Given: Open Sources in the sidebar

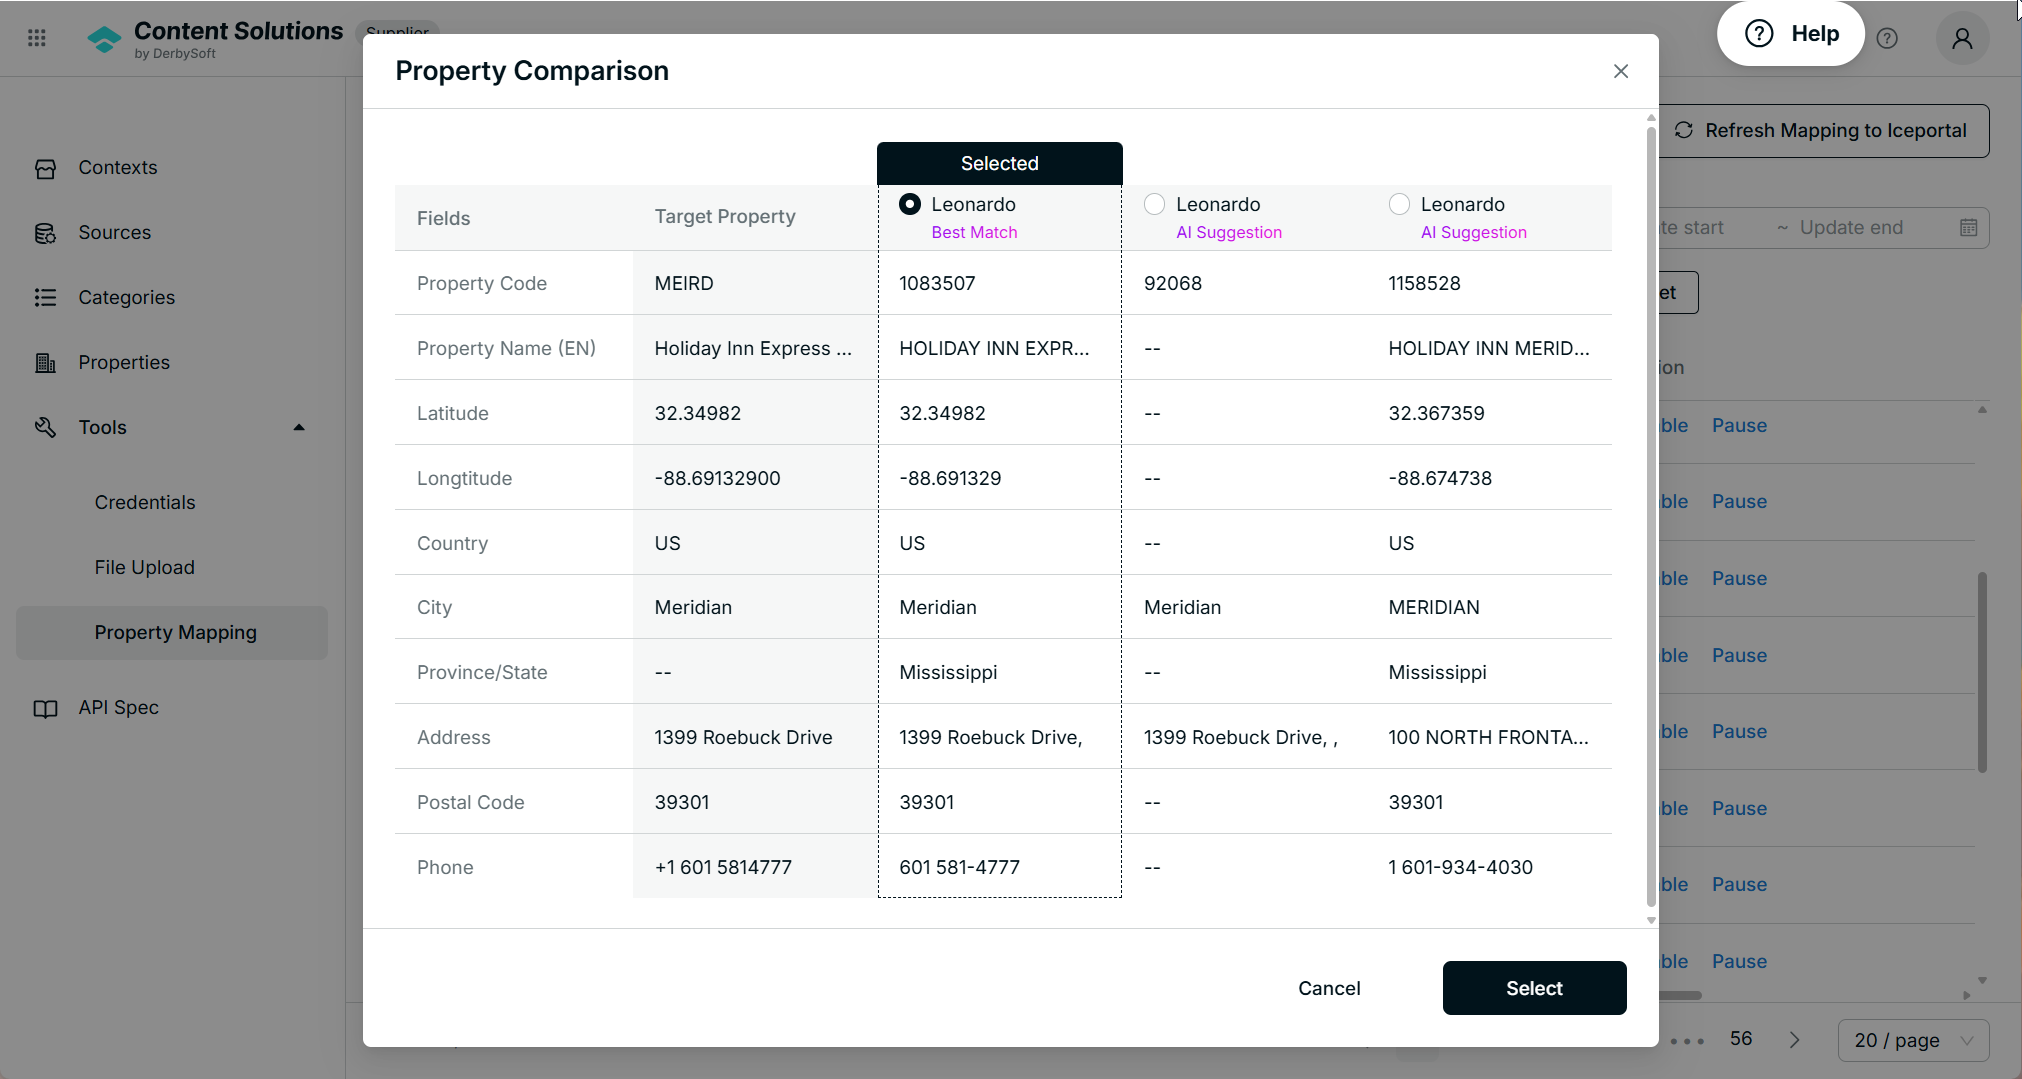Looking at the screenshot, I should (115, 233).
